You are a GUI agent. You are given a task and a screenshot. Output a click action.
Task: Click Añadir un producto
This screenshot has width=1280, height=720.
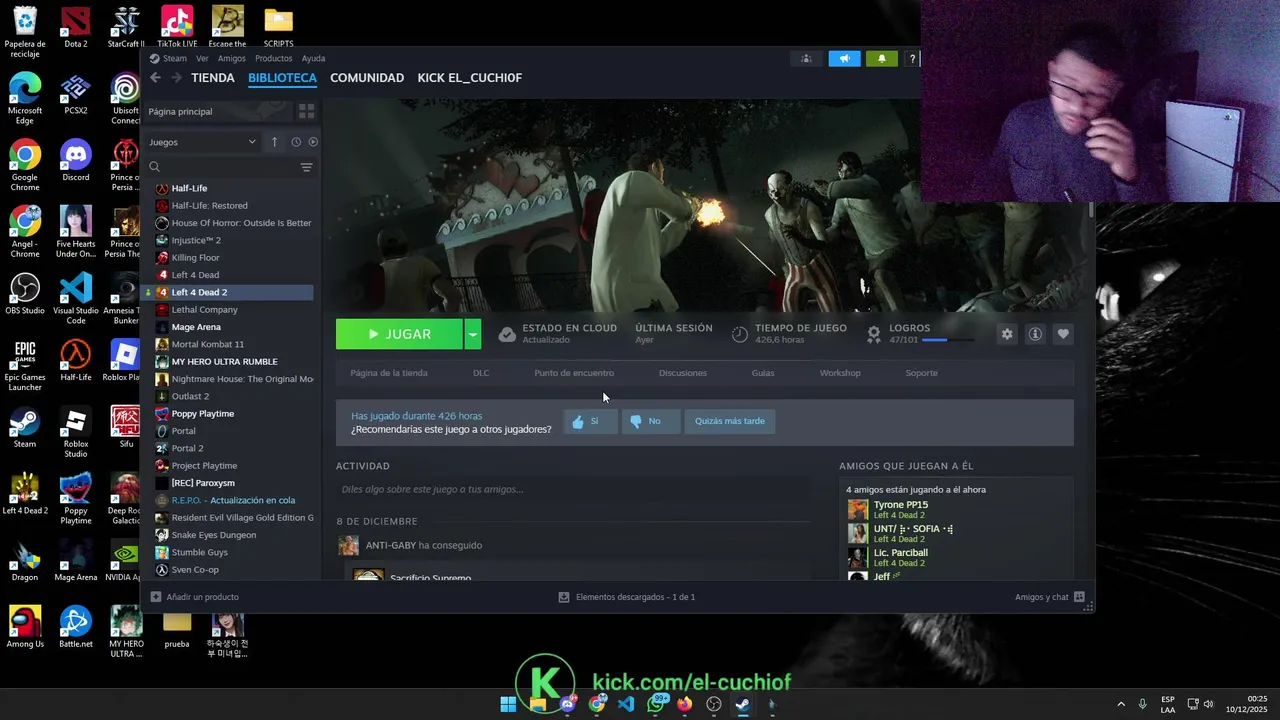195,597
